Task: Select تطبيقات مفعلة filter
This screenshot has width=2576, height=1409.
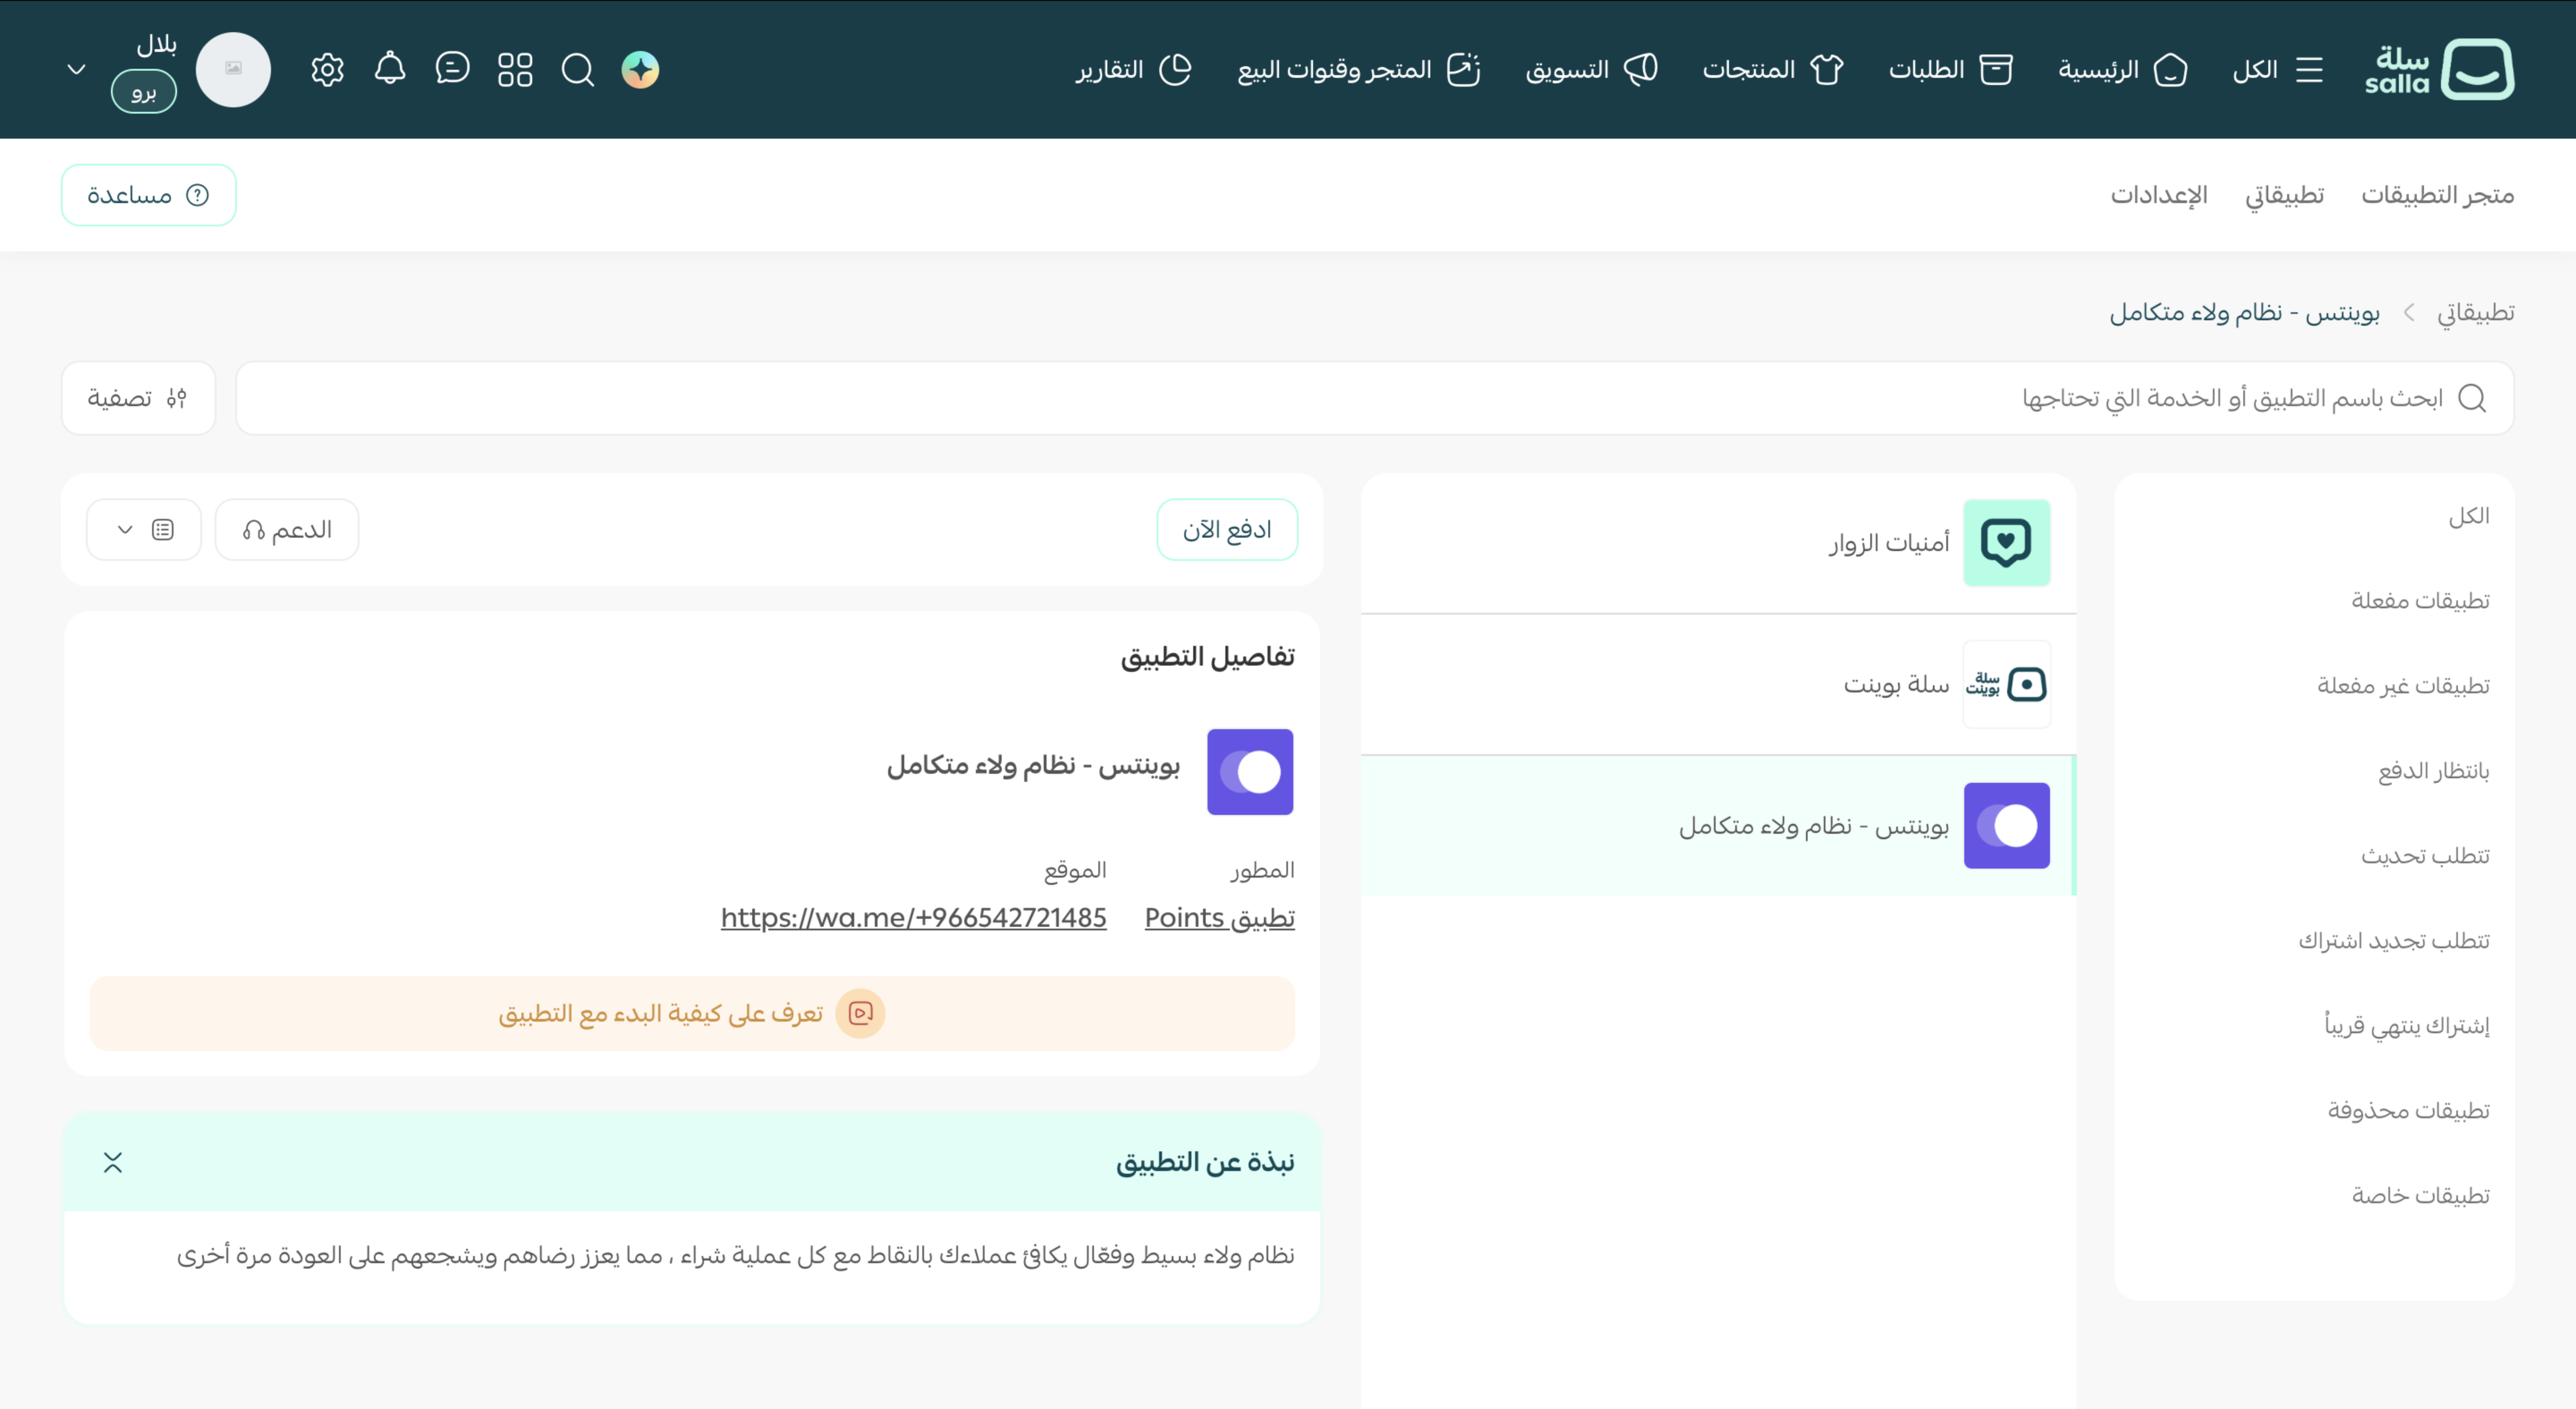Action: [x=2420, y=601]
